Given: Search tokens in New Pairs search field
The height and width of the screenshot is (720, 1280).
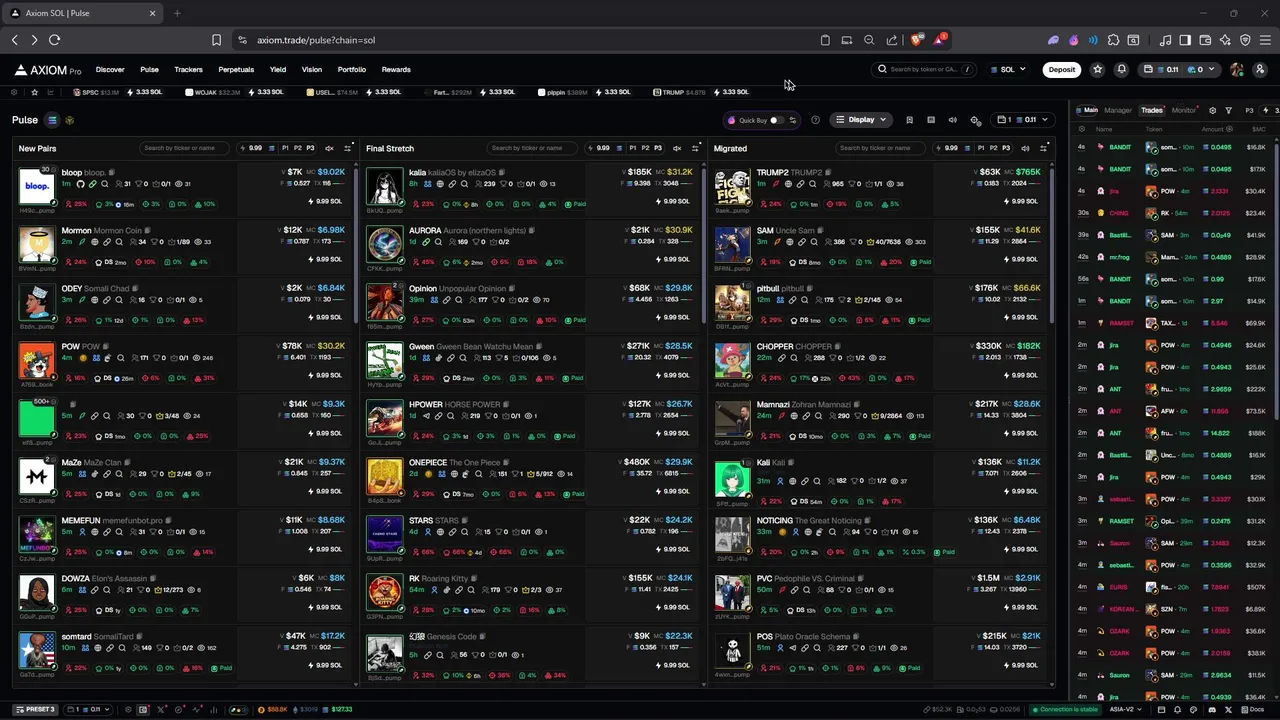Looking at the screenshot, I should coord(184,148).
